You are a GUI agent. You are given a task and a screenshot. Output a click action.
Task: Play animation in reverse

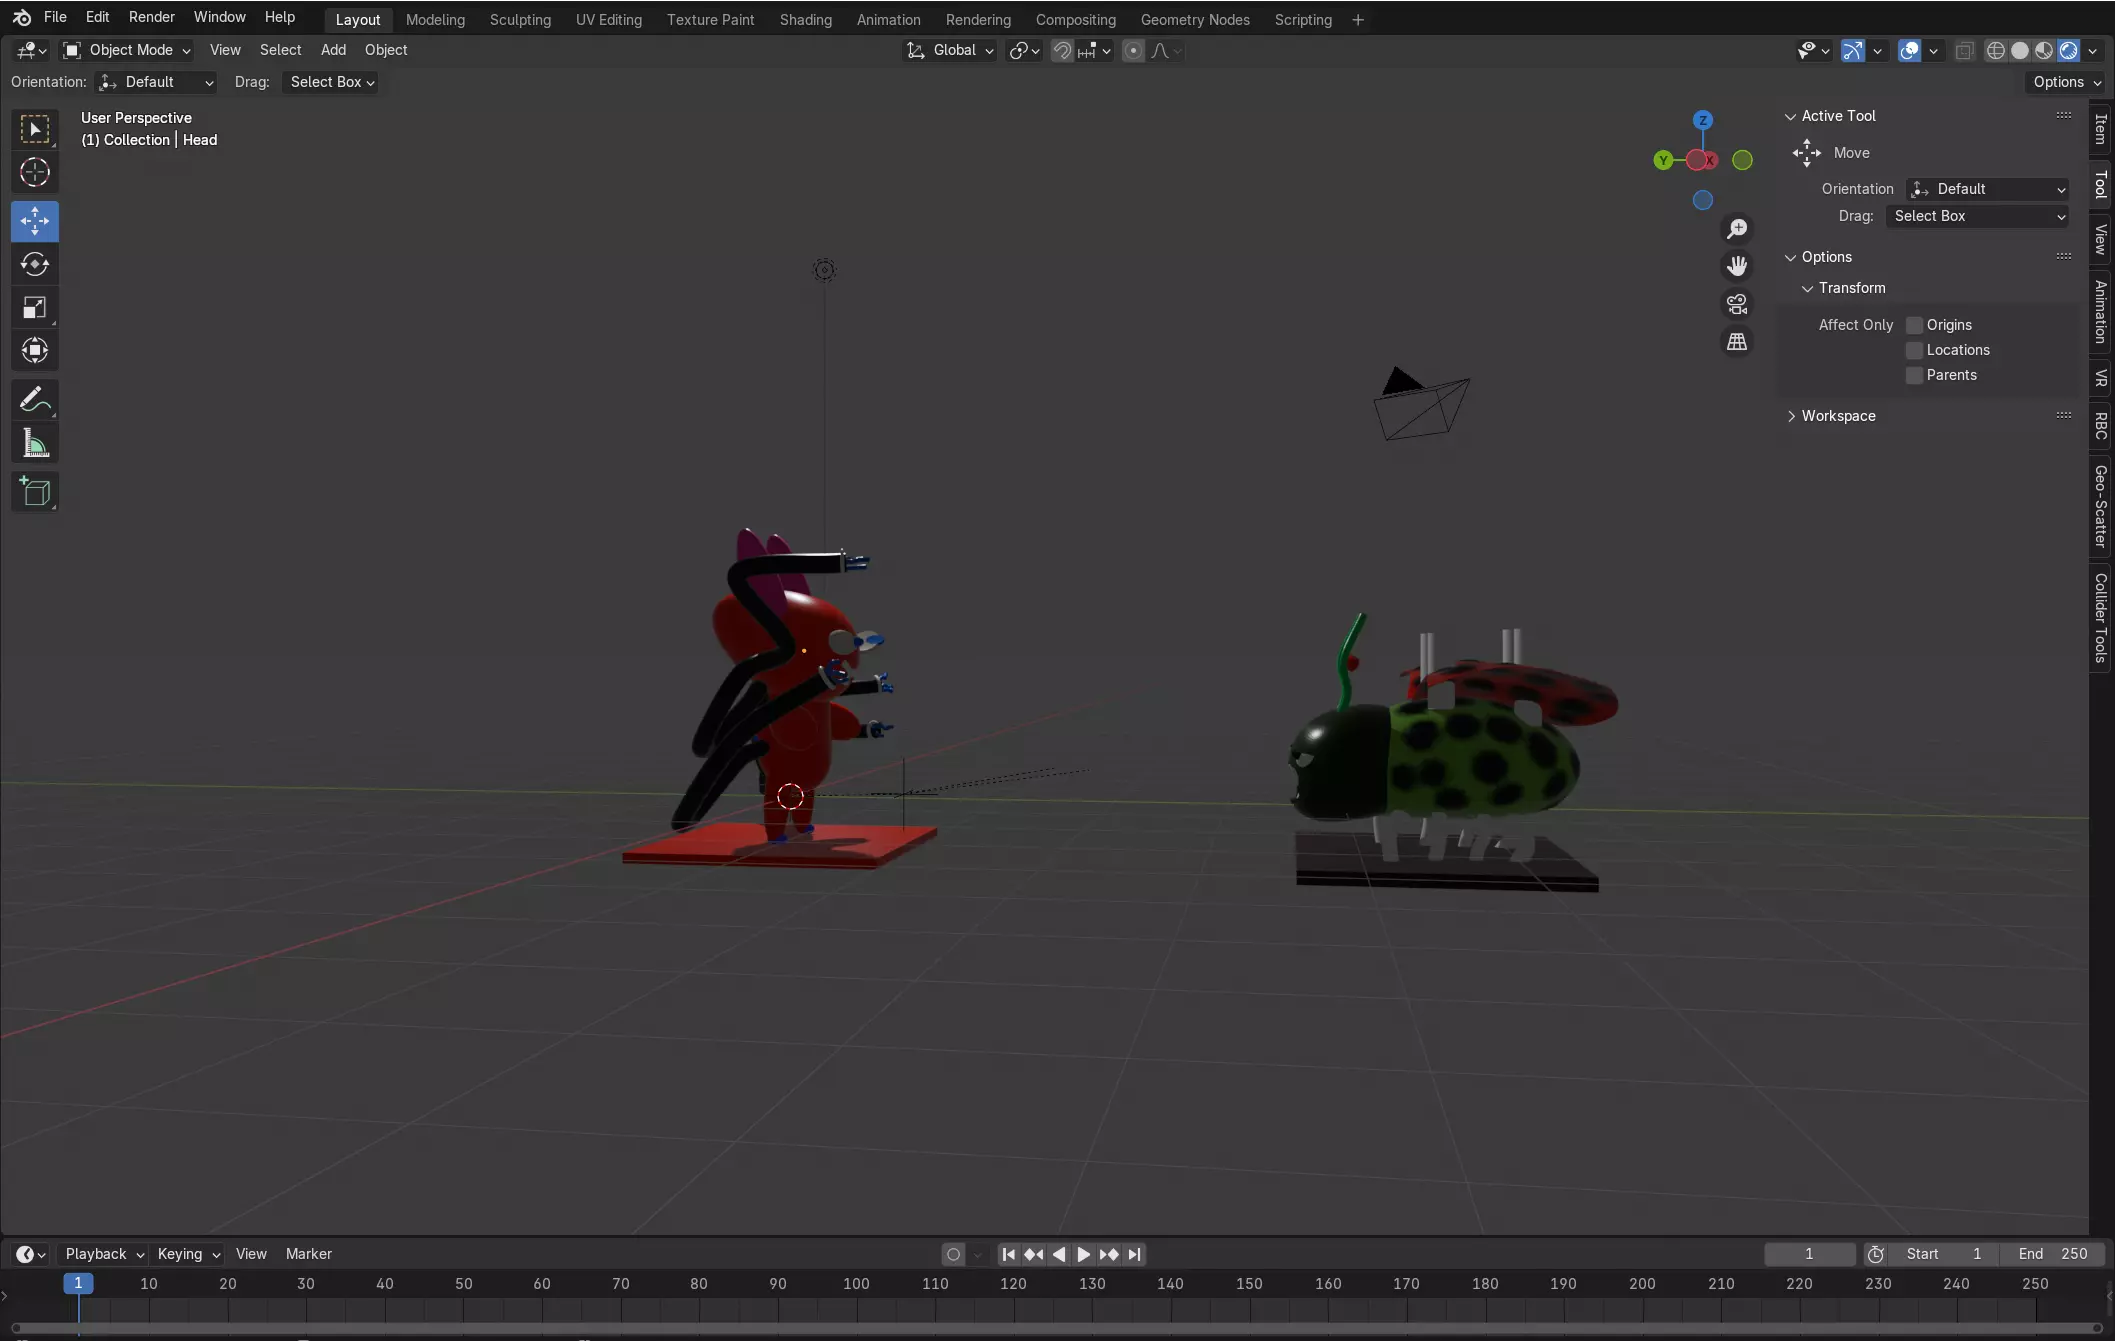[x=1059, y=1254]
